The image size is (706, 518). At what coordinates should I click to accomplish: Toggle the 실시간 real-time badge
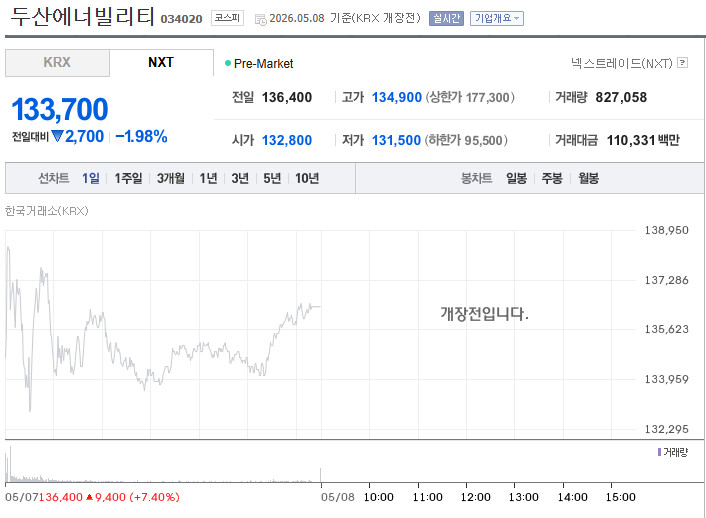(x=446, y=18)
